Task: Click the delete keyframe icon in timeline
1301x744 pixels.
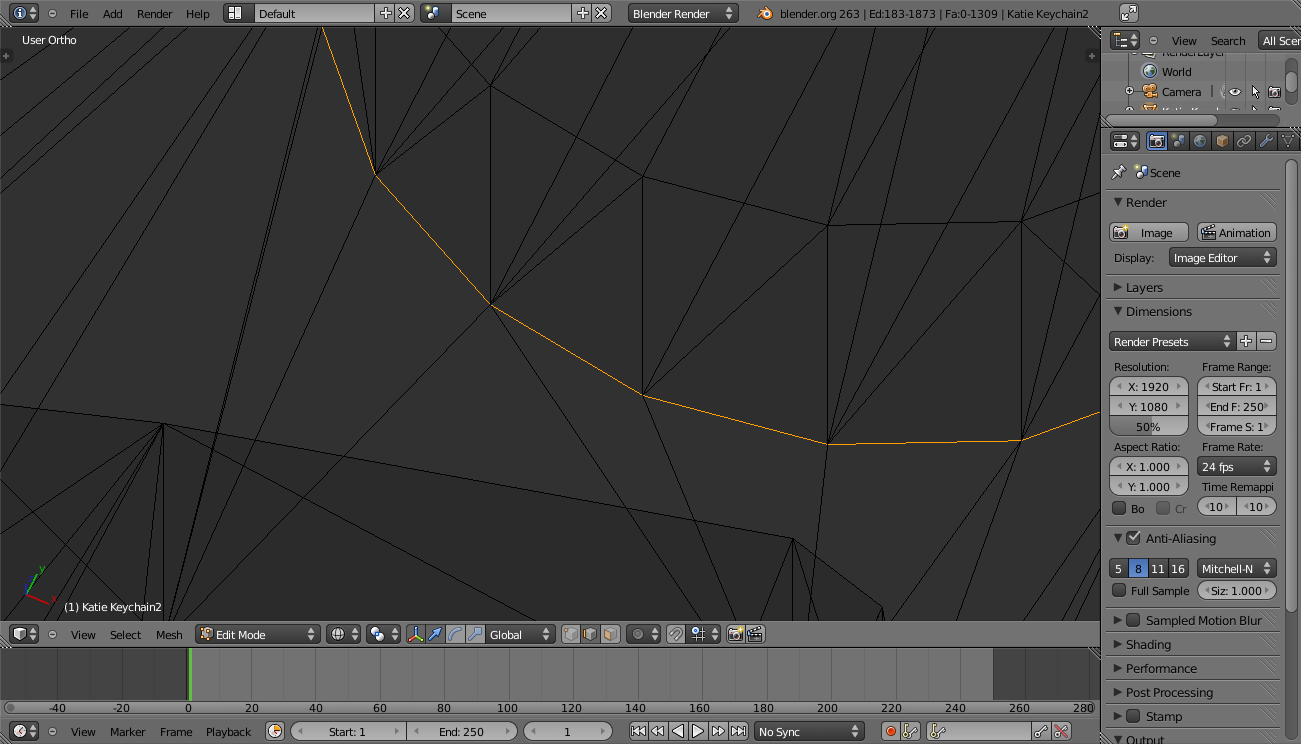Action: tap(1061, 732)
